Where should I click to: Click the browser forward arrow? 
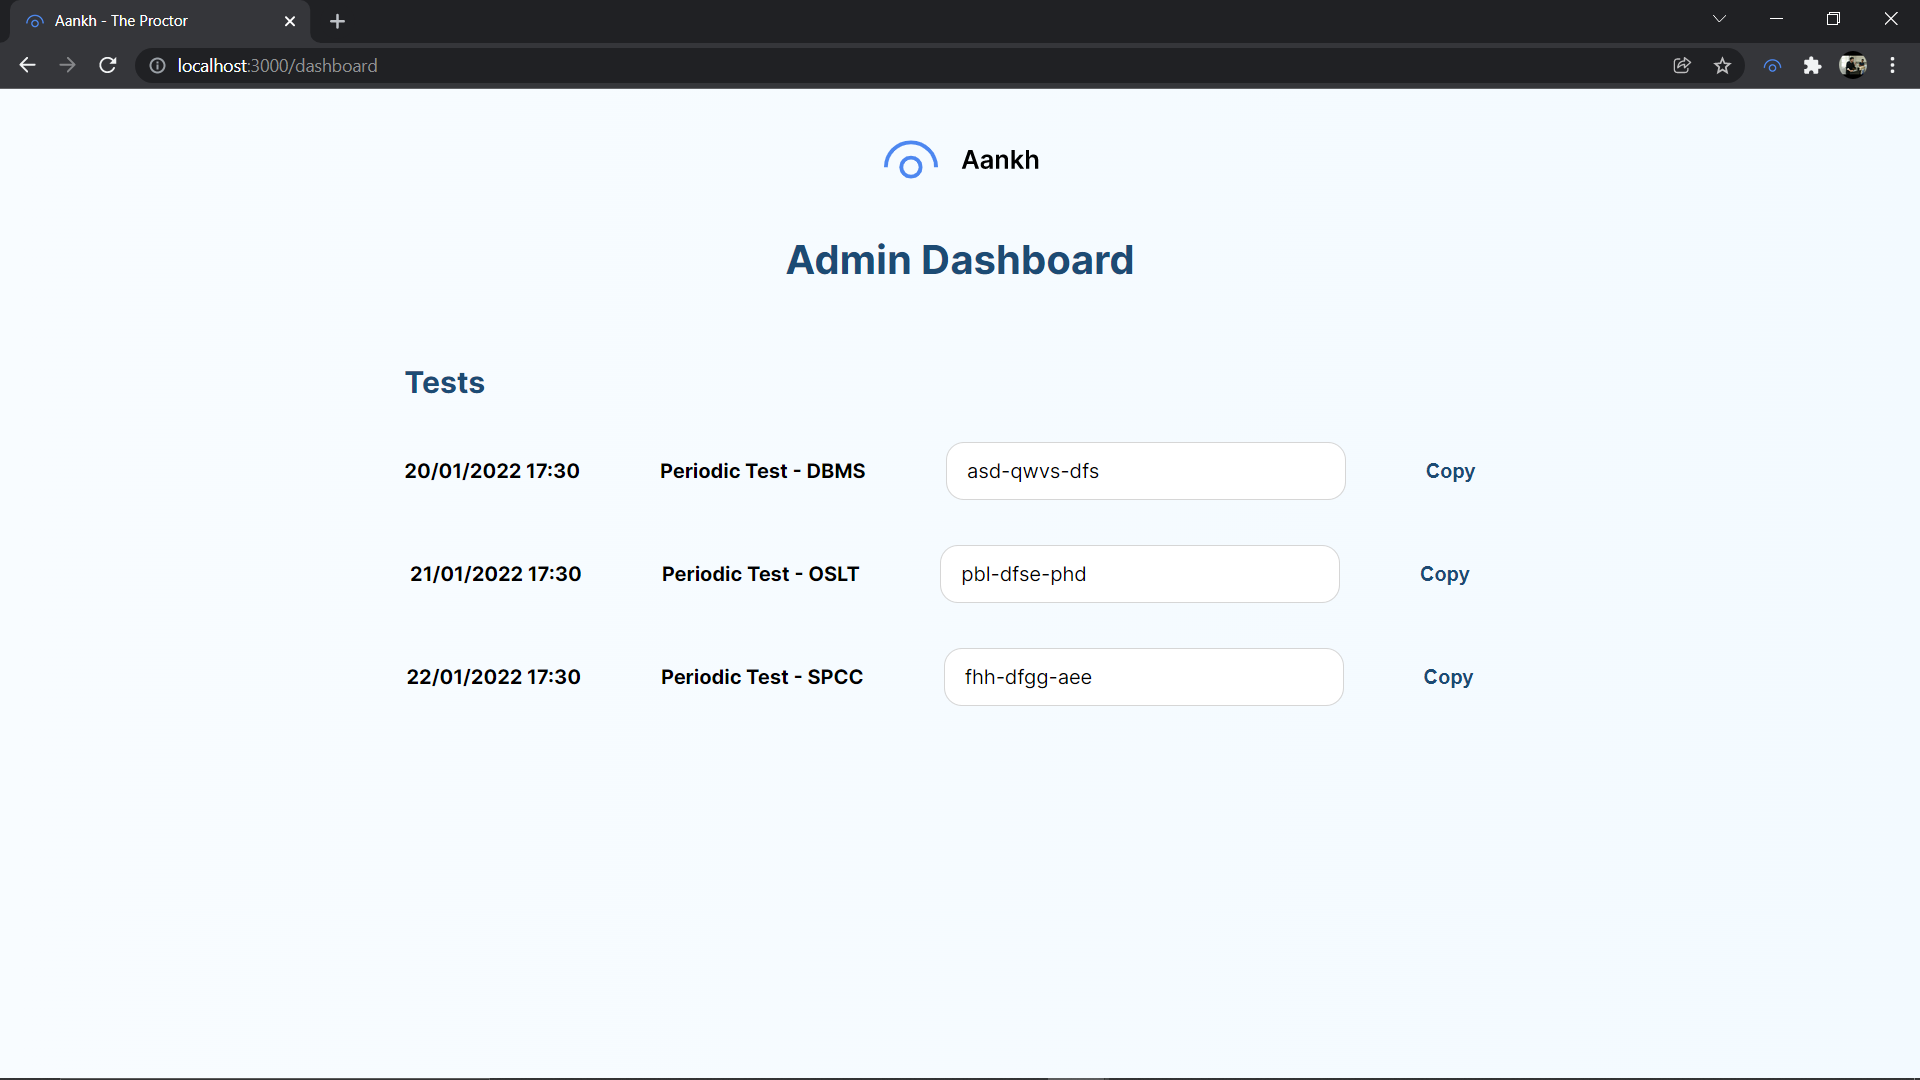(x=67, y=65)
